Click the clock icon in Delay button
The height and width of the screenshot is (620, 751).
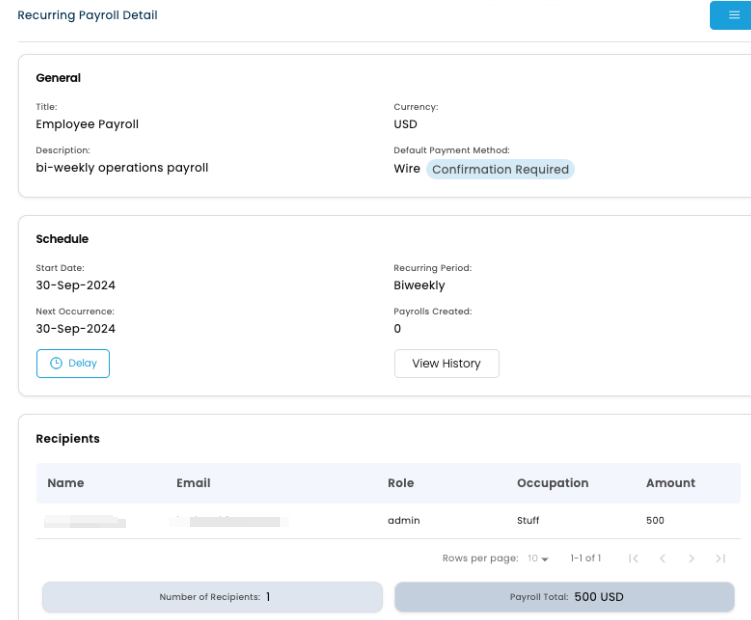point(56,363)
